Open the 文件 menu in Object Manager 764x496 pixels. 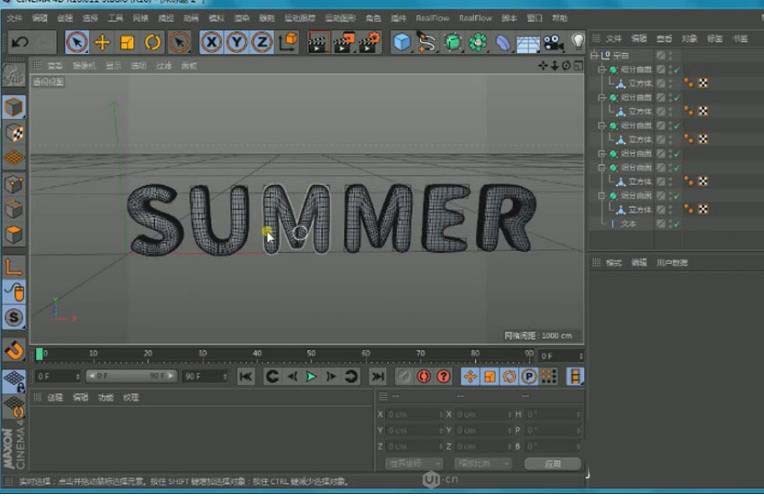point(614,38)
